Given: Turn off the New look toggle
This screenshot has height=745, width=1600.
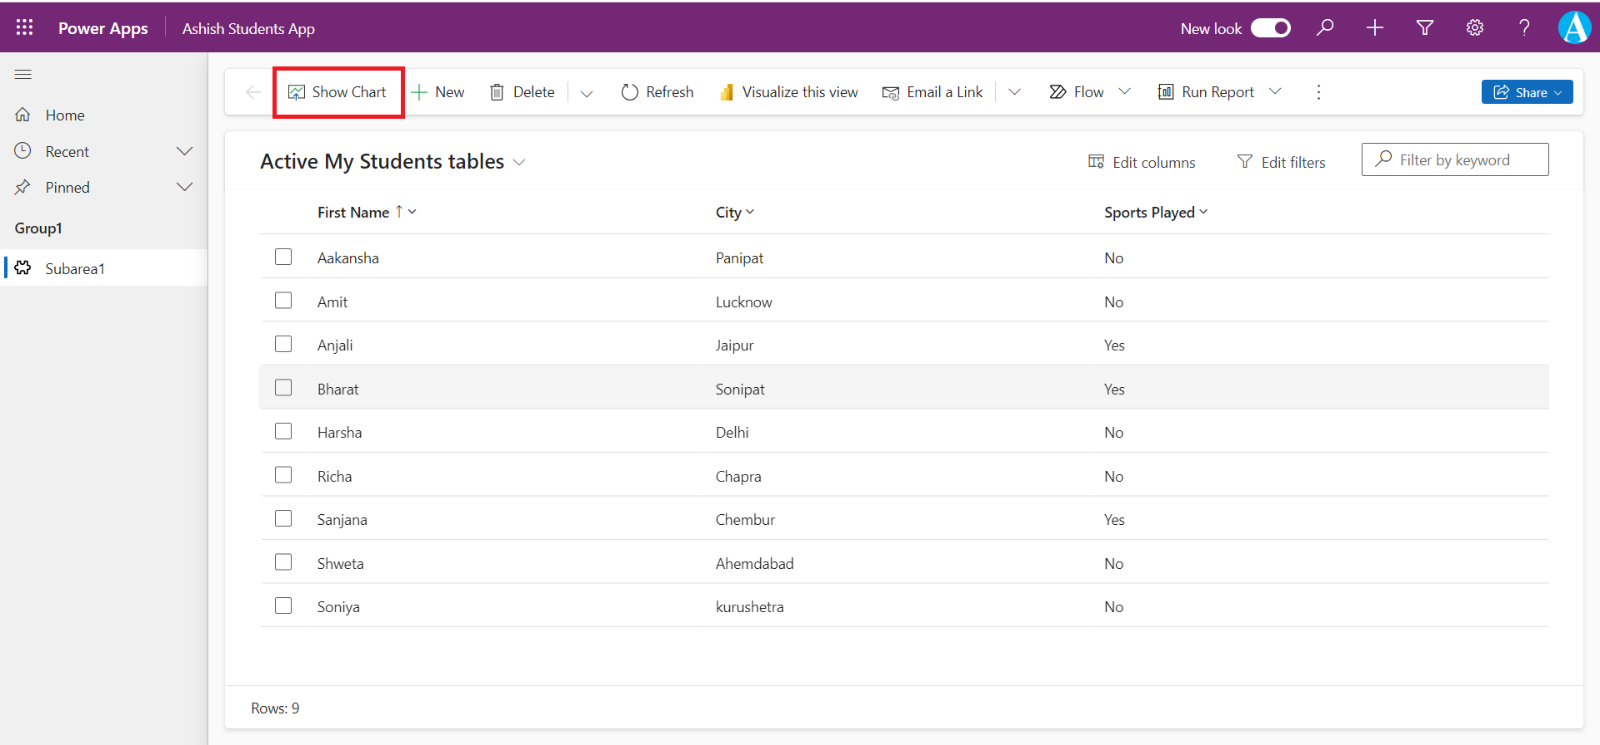Looking at the screenshot, I should tap(1270, 28).
